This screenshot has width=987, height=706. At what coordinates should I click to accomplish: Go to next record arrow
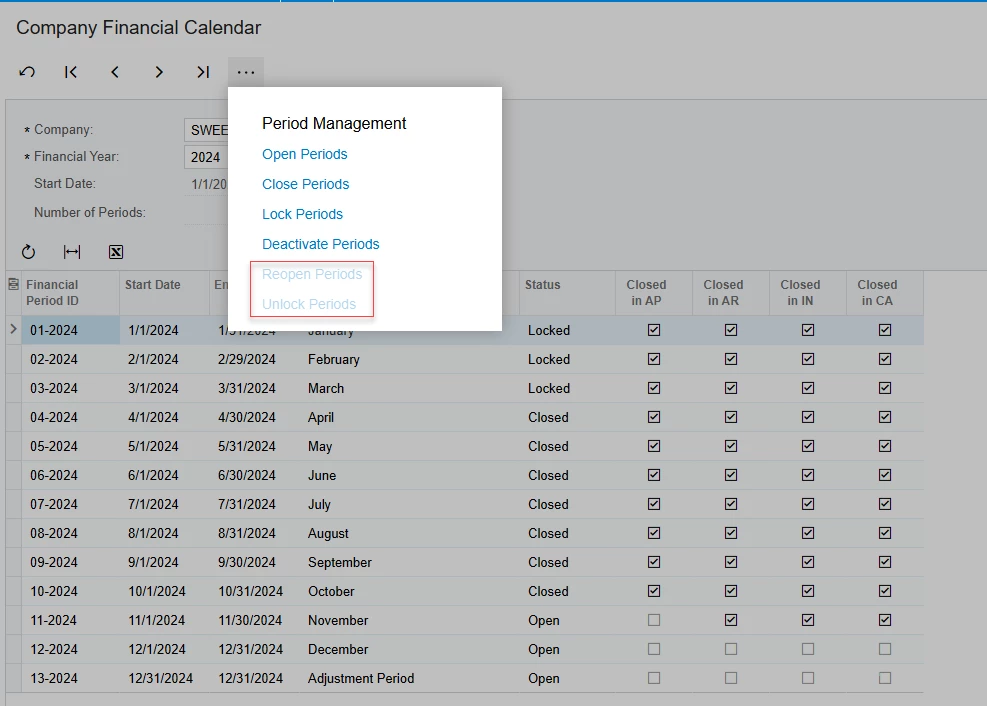point(159,72)
